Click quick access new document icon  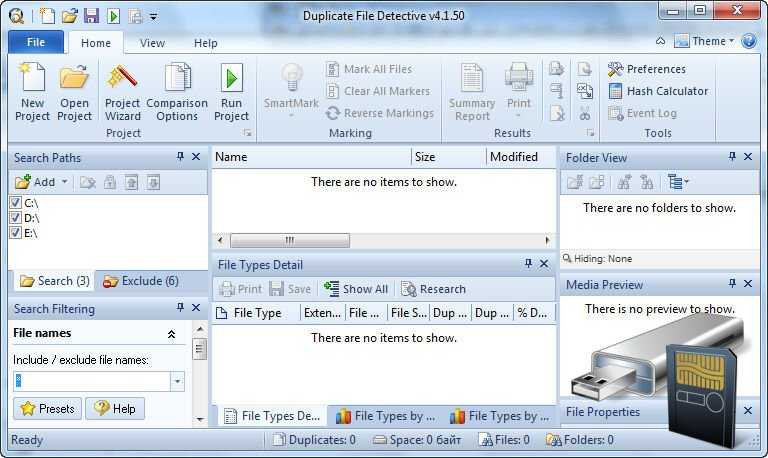tap(47, 16)
